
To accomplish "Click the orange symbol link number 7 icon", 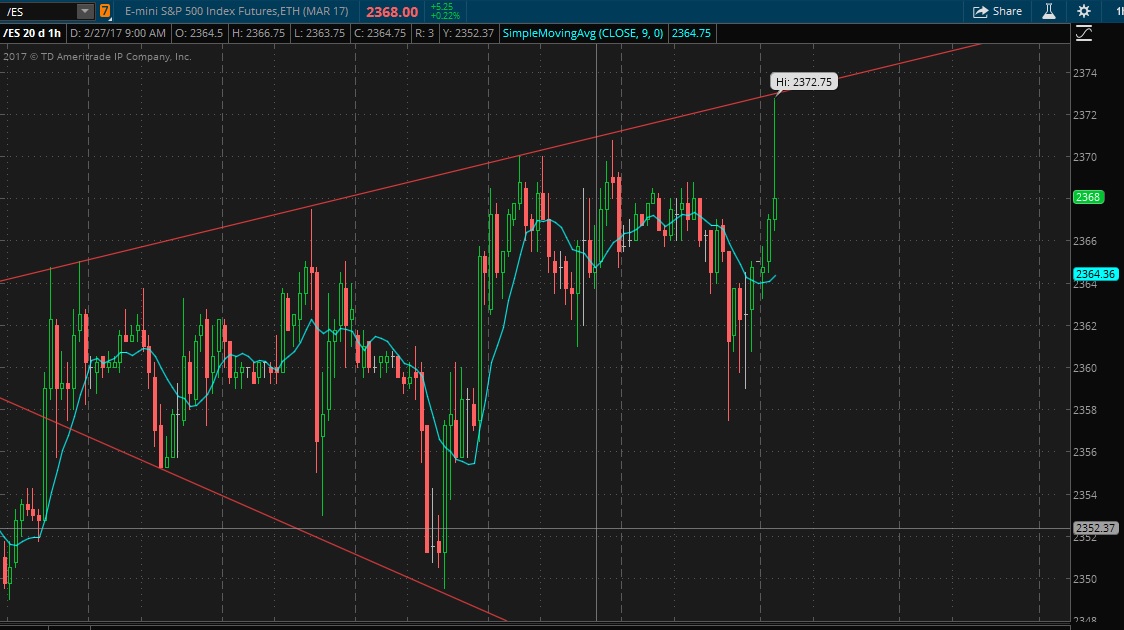I will pos(105,11).
